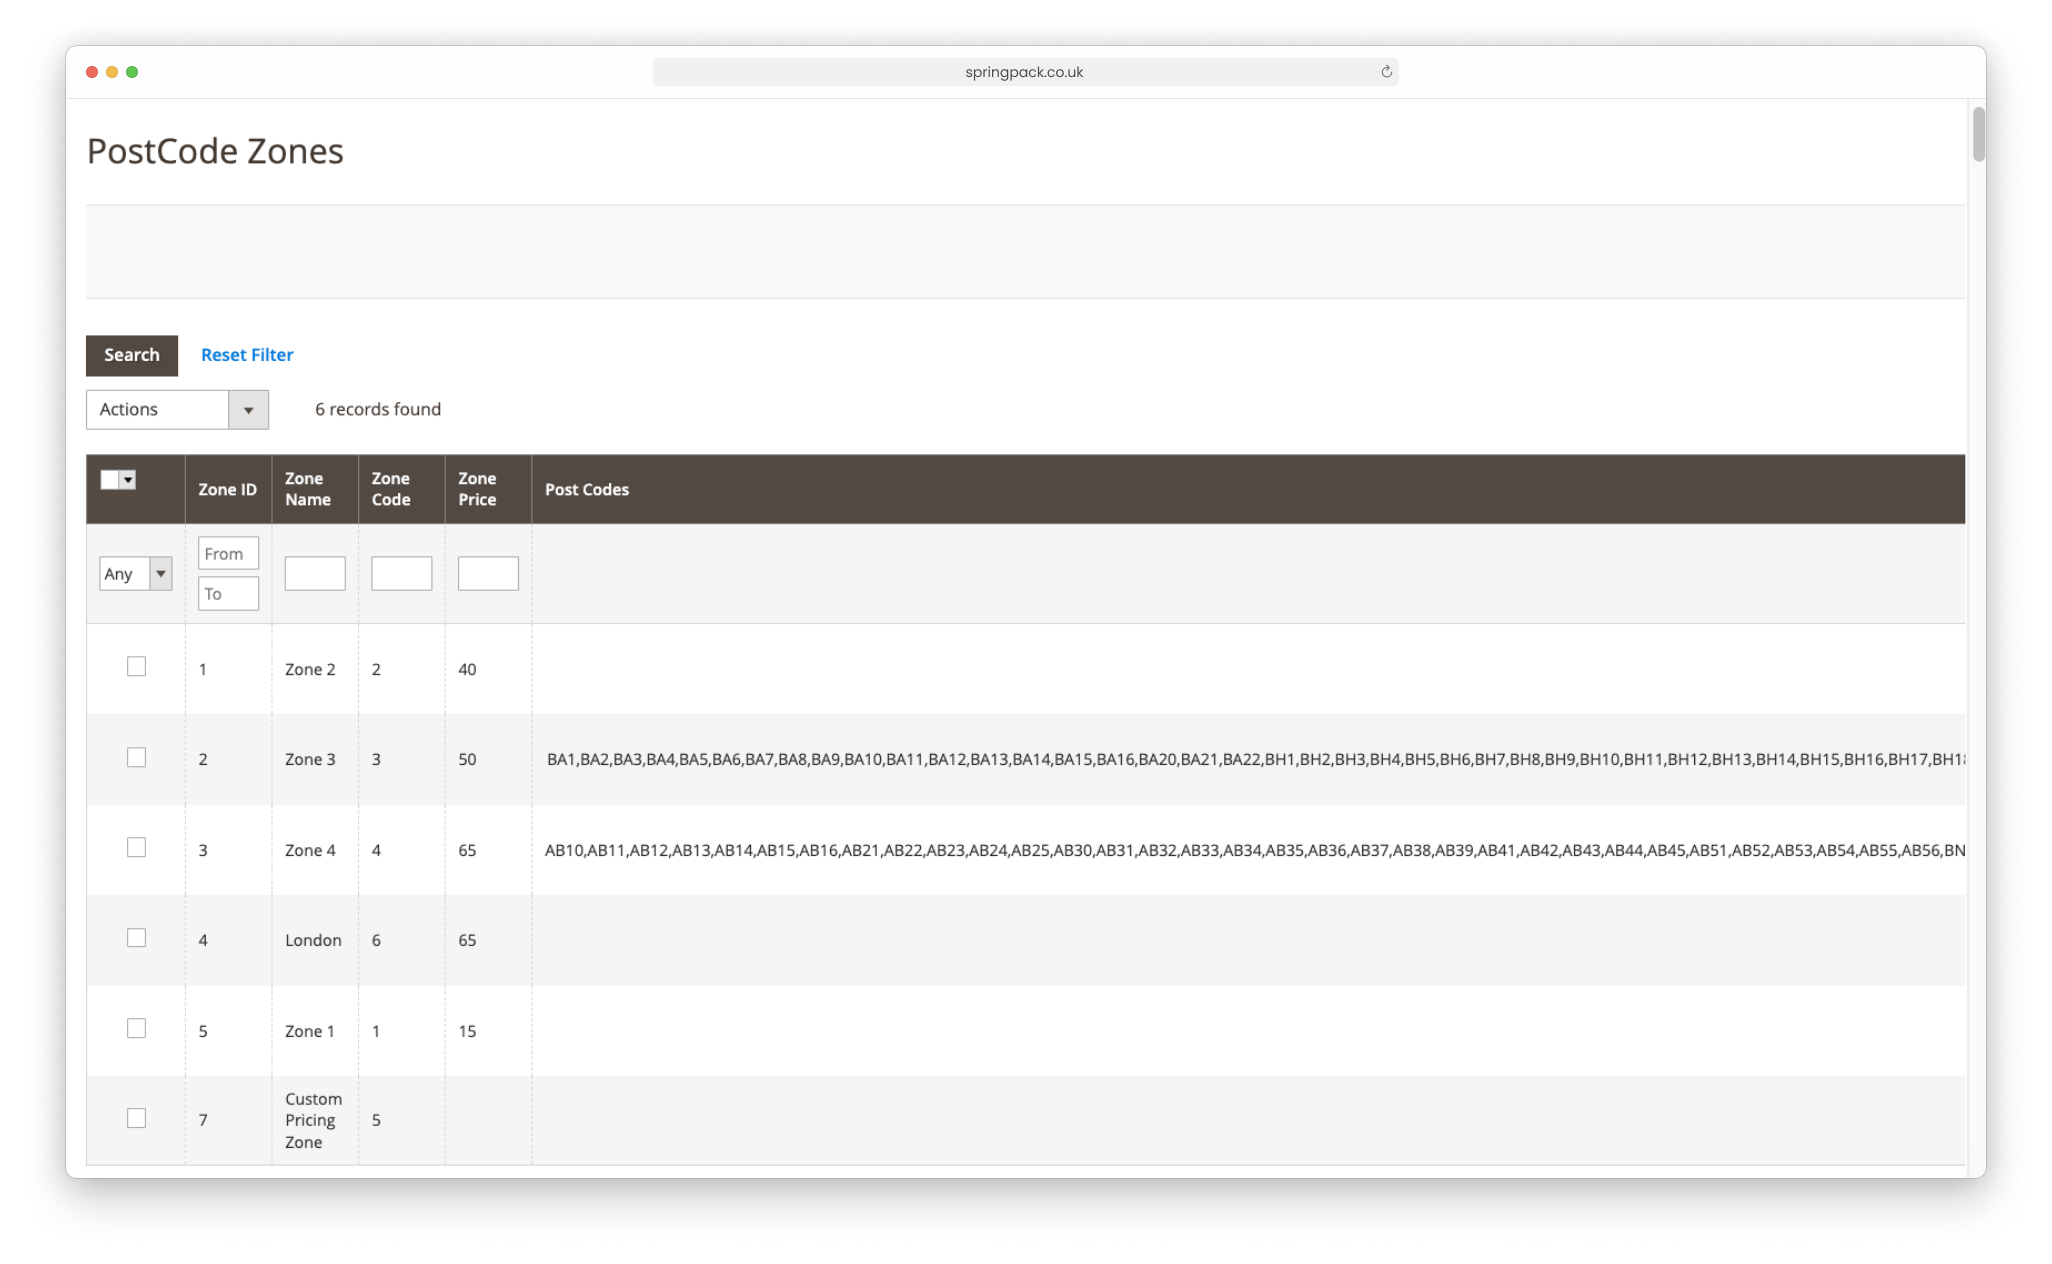Toggle checkbox for Zone ID 2 row
2052x1264 pixels.
tap(136, 758)
